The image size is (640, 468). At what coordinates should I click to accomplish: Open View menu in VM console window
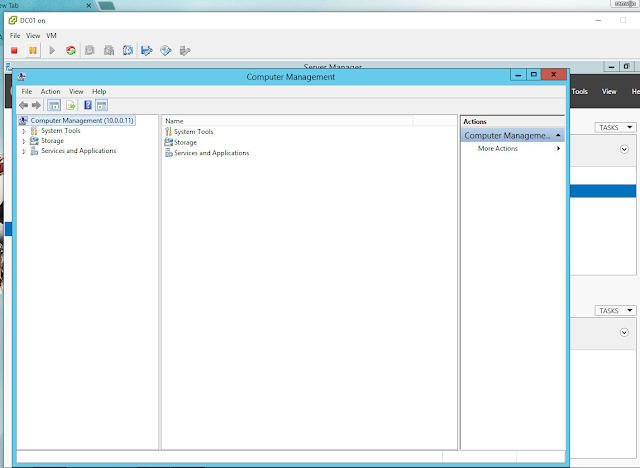33,35
